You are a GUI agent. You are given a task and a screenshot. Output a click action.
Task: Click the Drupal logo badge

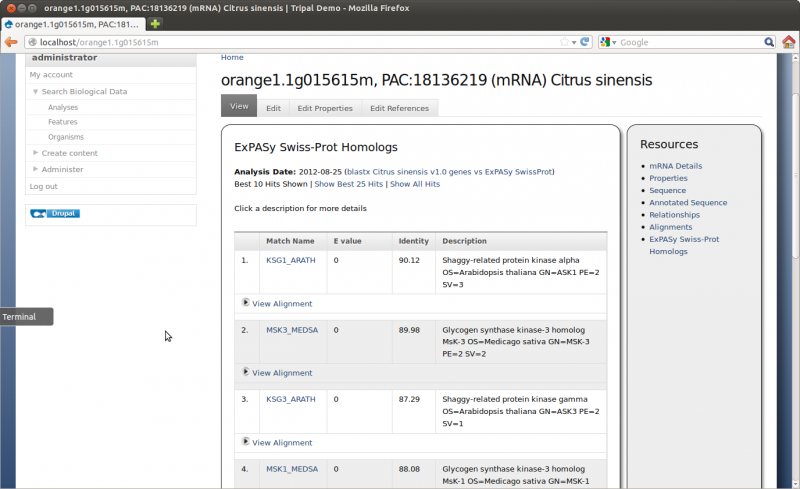tap(55, 213)
